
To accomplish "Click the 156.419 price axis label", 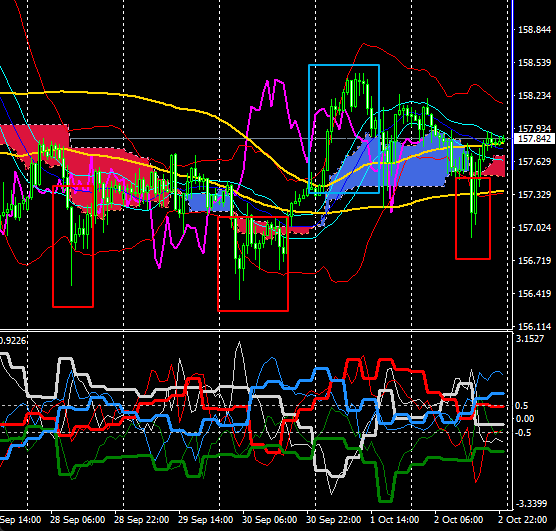I will tap(534, 294).
